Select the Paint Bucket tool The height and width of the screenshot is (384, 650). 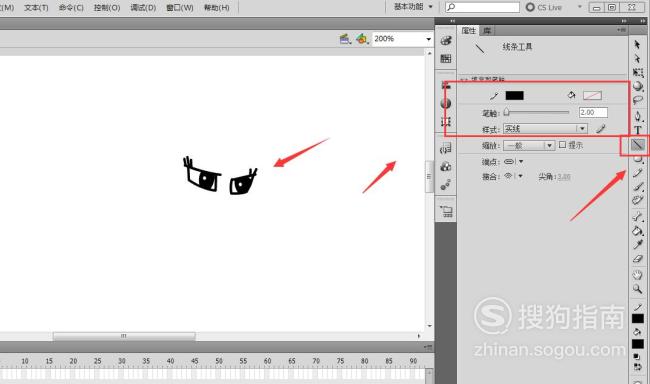[x=638, y=231]
